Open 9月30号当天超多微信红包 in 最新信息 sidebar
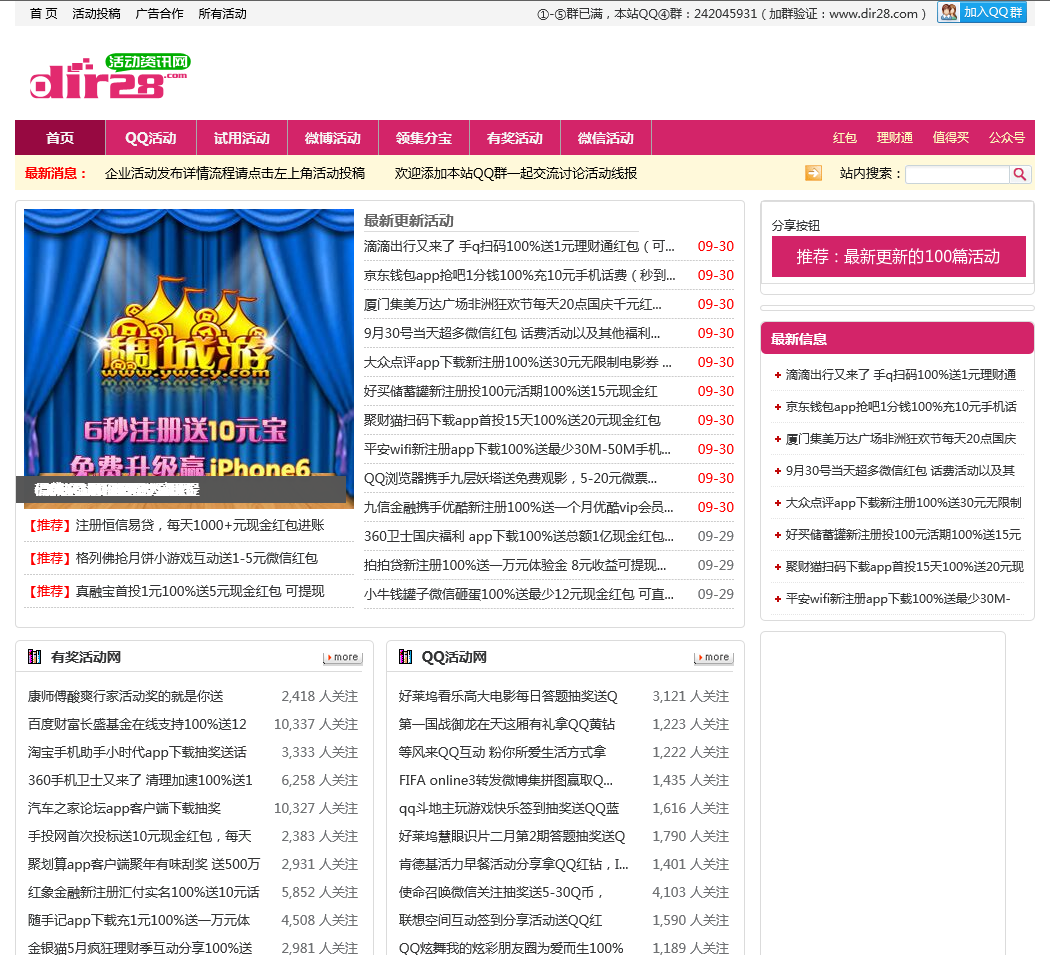 click(900, 471)
